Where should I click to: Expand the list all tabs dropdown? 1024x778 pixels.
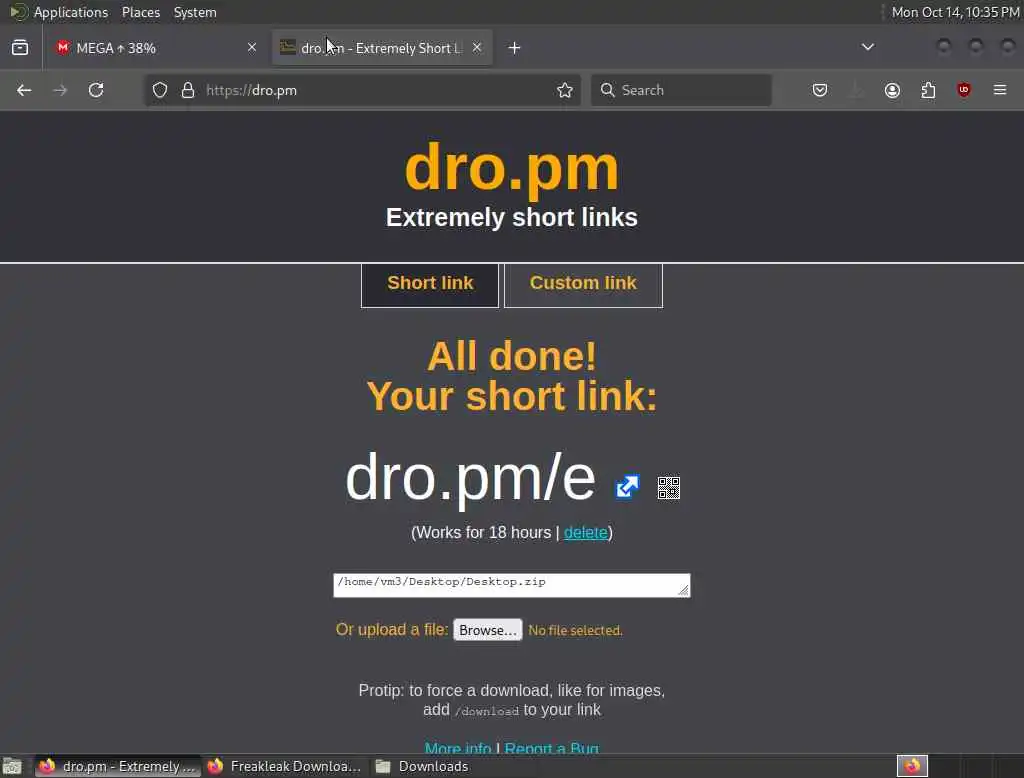[x=868, y=47]
